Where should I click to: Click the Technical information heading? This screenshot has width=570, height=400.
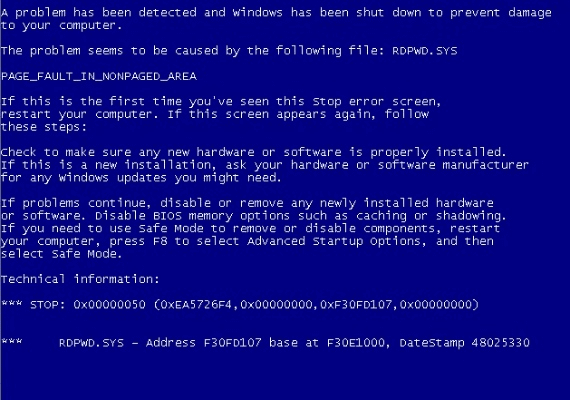pos(80,279)
